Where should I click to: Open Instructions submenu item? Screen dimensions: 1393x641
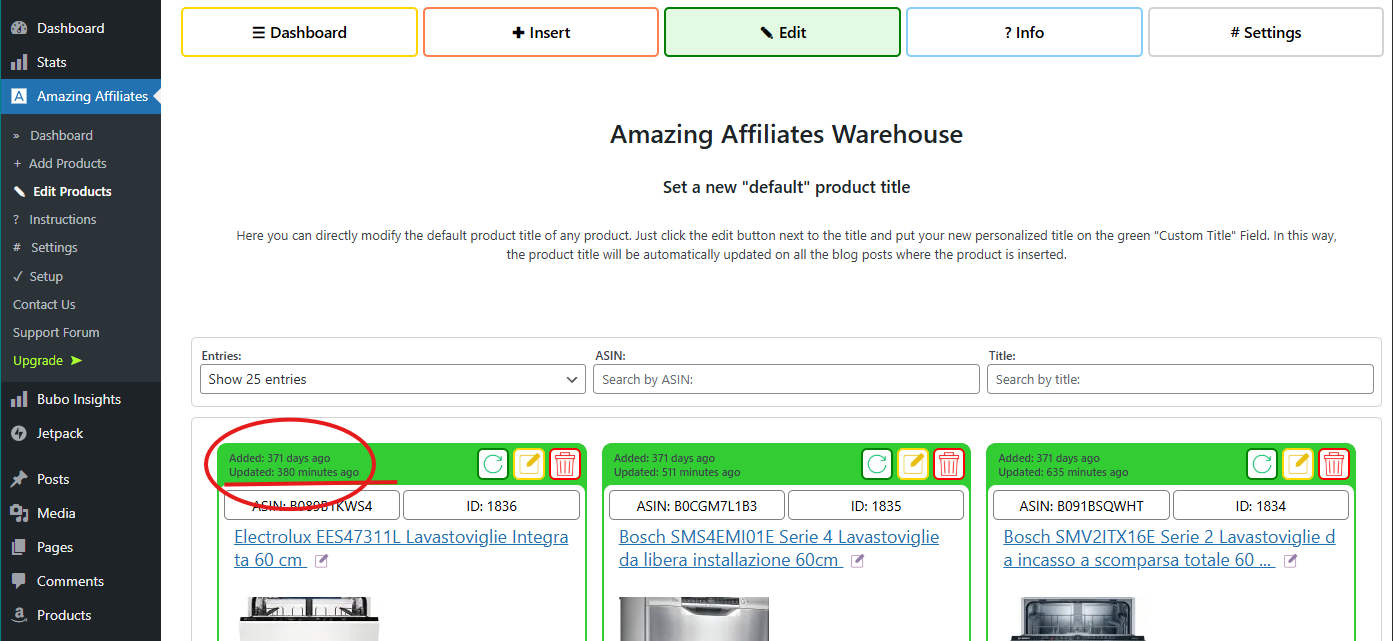(62, 219)
